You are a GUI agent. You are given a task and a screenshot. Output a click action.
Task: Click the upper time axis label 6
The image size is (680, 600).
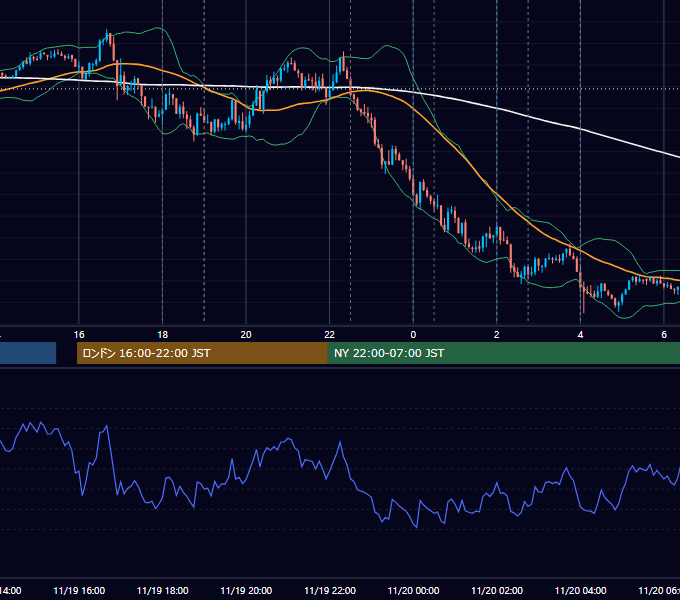coord(664,335)
